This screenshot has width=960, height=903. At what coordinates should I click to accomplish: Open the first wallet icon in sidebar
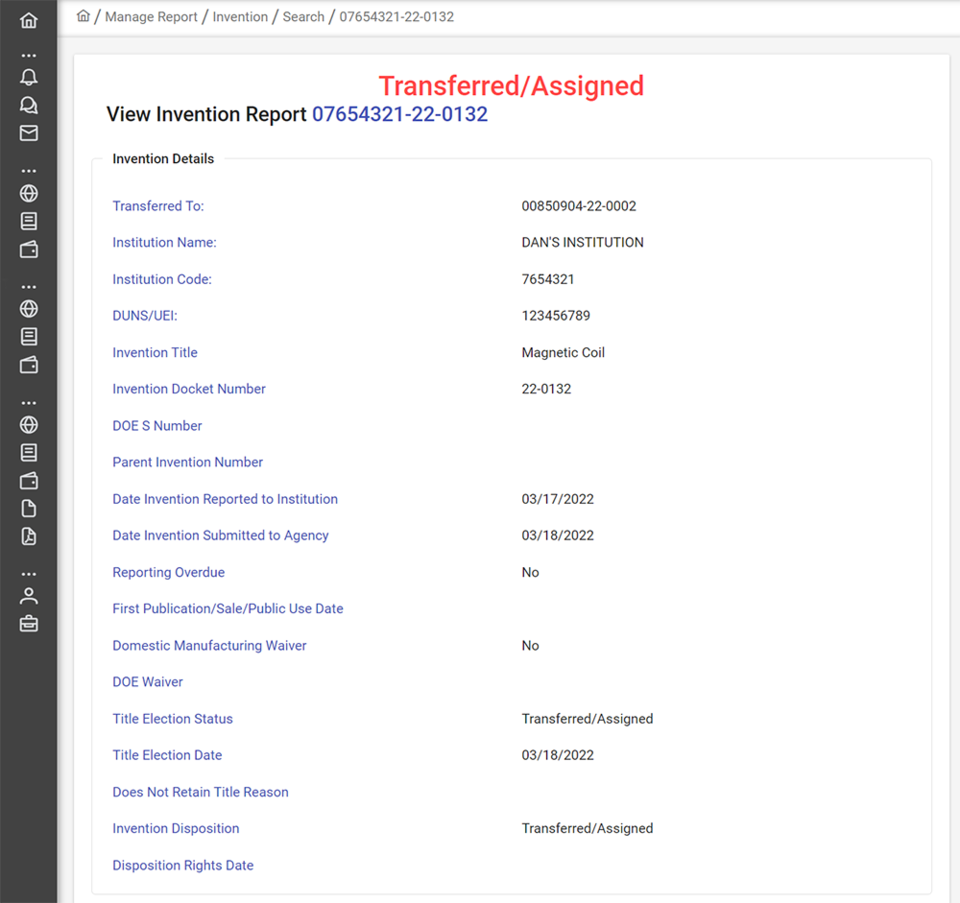[28, 250]
